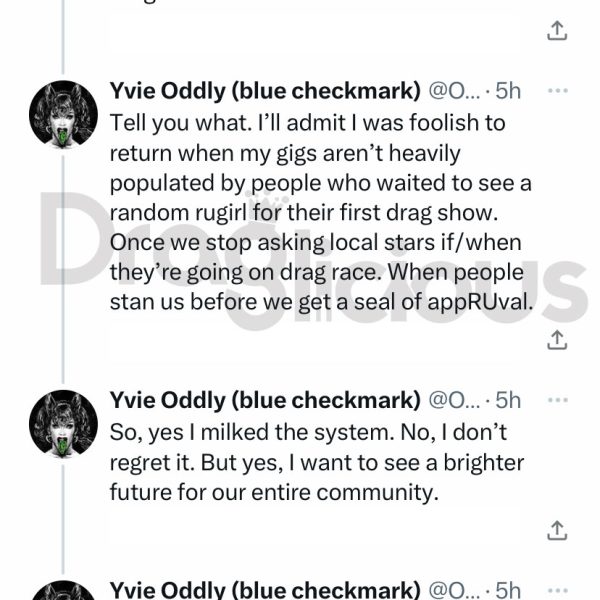Viewport: 600px width, 600px height.
Task: Open the @O... handle on 'Tell you what' tweet
Action: (454, 91)
